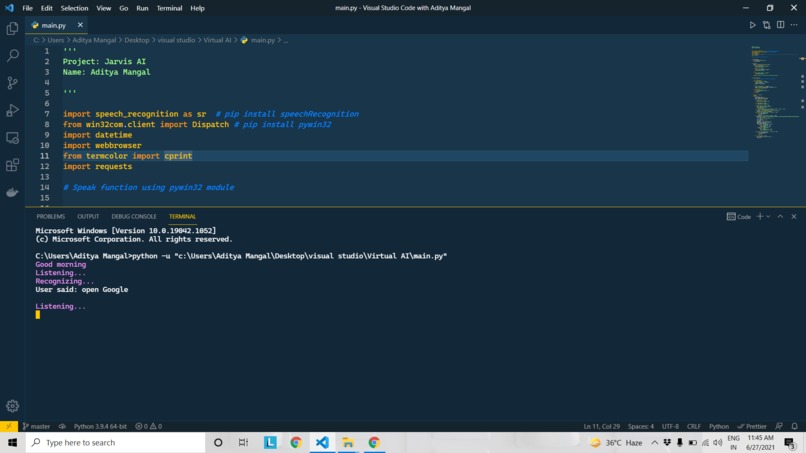The image size is (806, 453).
Task: Click the Python 3.9.4 64-bit interpreter selector
Action: (x=100, y=426)
